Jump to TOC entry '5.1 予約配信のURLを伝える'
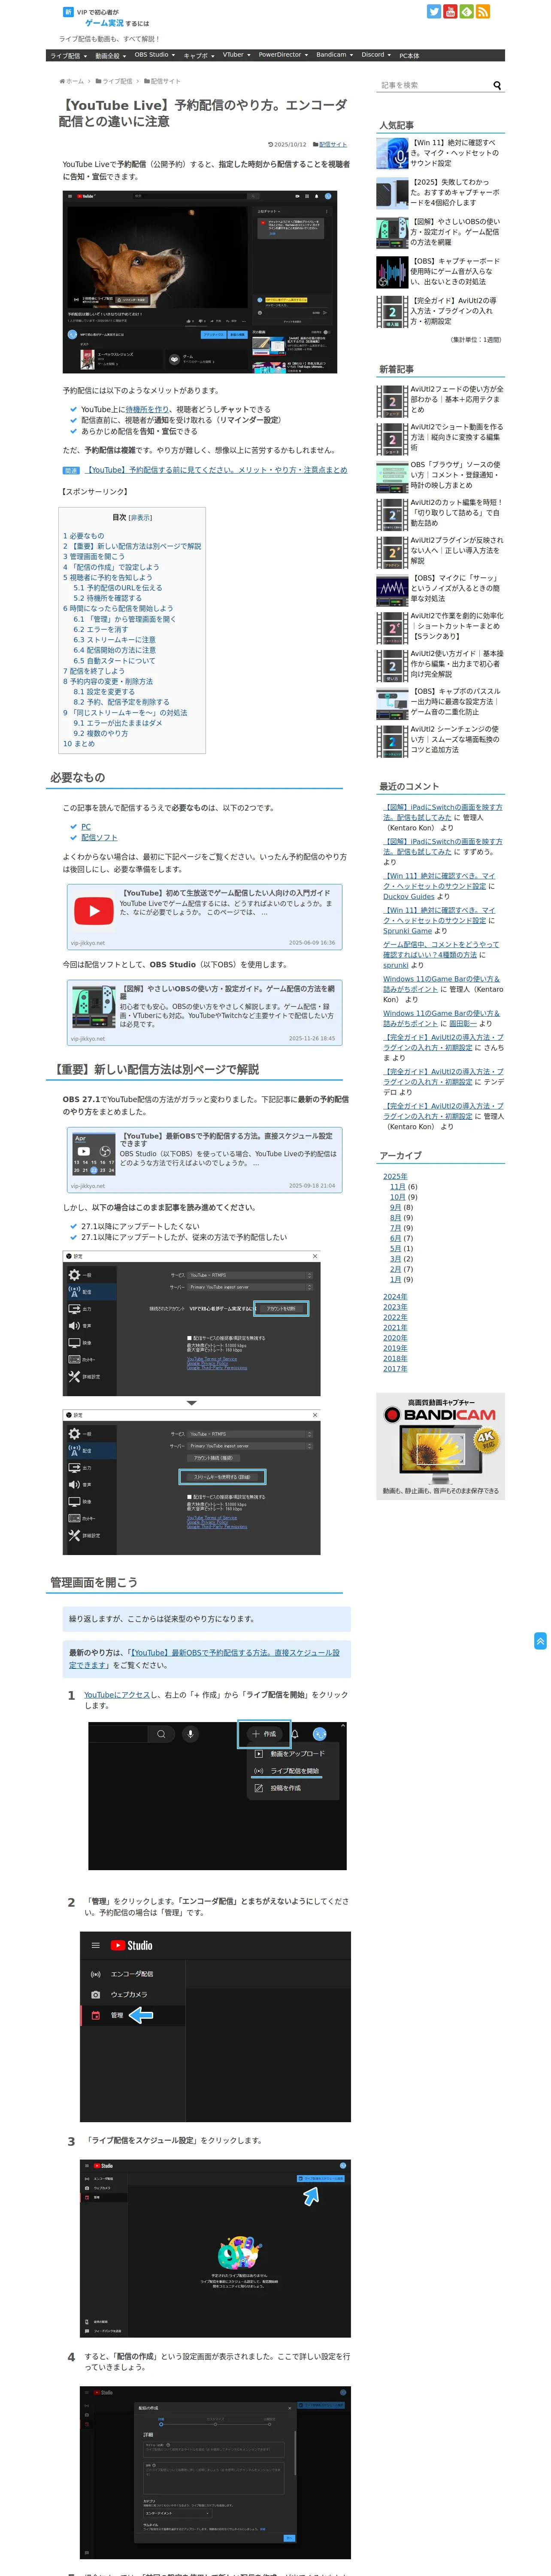551x2576 pixels. 117,588
